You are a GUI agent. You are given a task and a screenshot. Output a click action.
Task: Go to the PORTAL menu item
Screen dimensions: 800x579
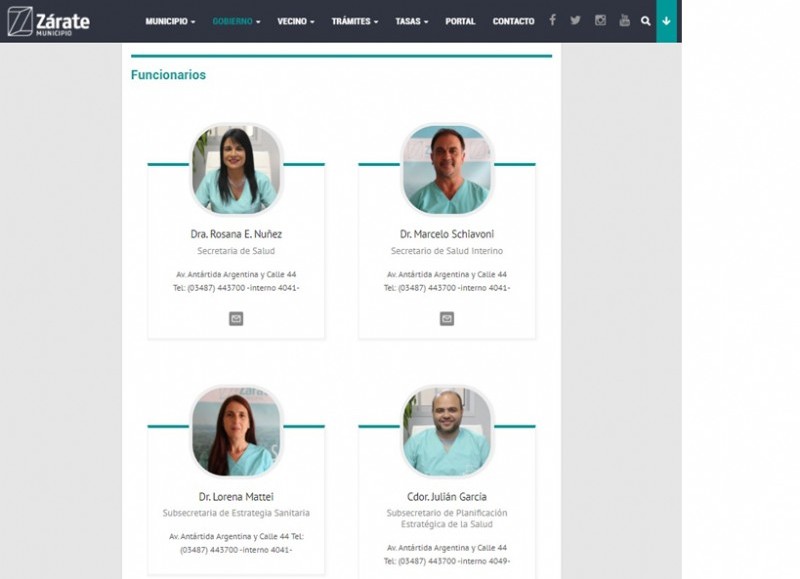pos(460,21)
